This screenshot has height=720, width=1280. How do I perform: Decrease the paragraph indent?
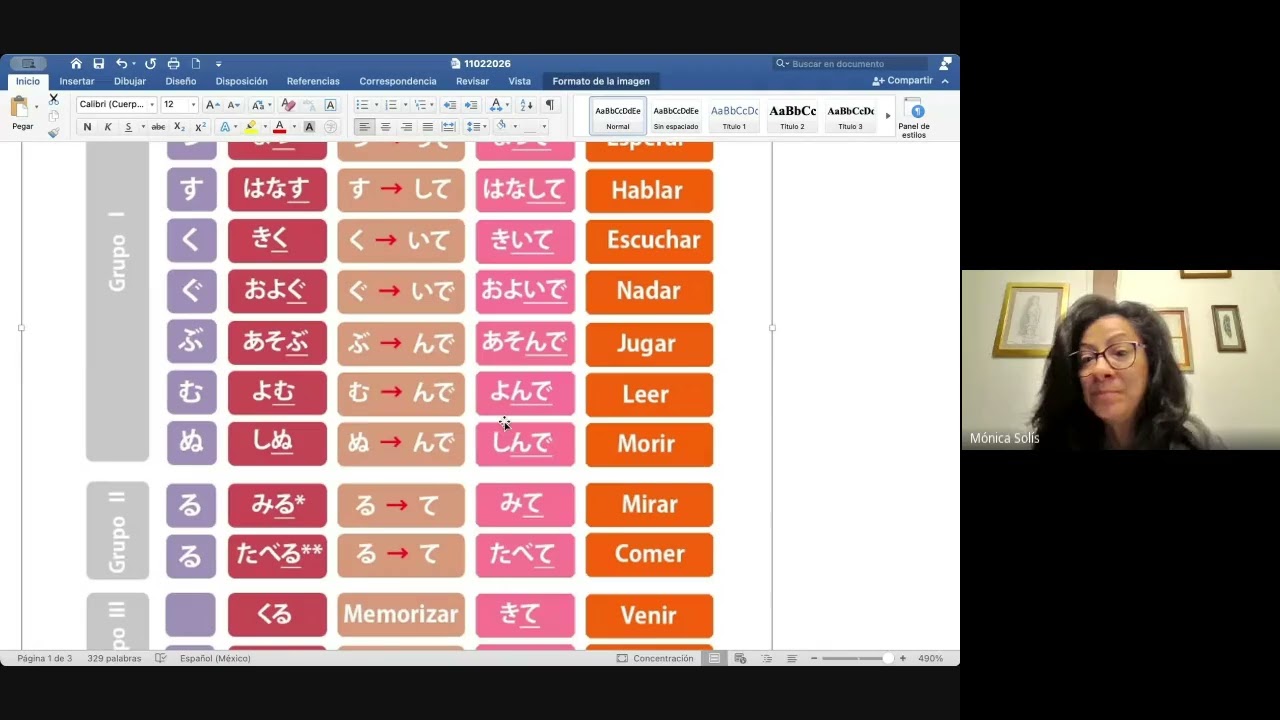[x=450, y=104]
